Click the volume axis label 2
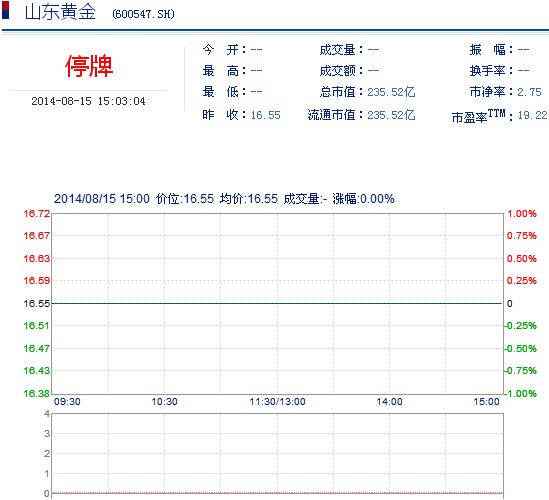549x500 pixels. pos(47,453)
